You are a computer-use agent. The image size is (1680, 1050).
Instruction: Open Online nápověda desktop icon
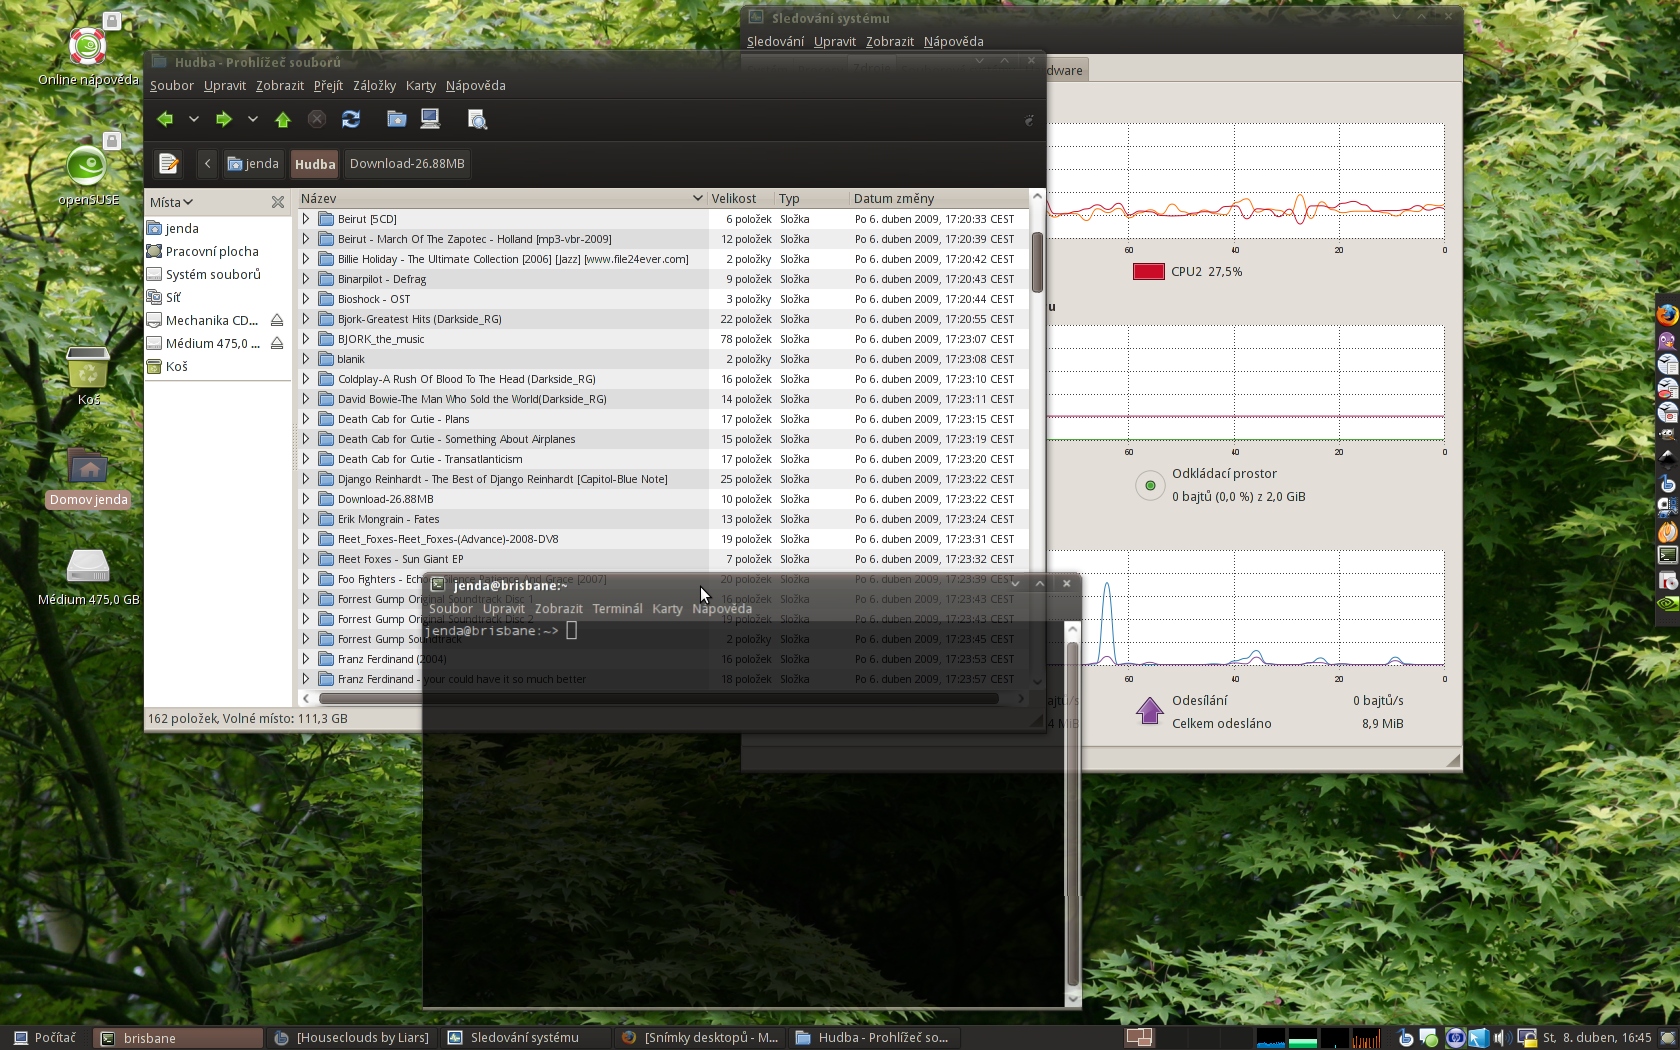pos(88,50)
